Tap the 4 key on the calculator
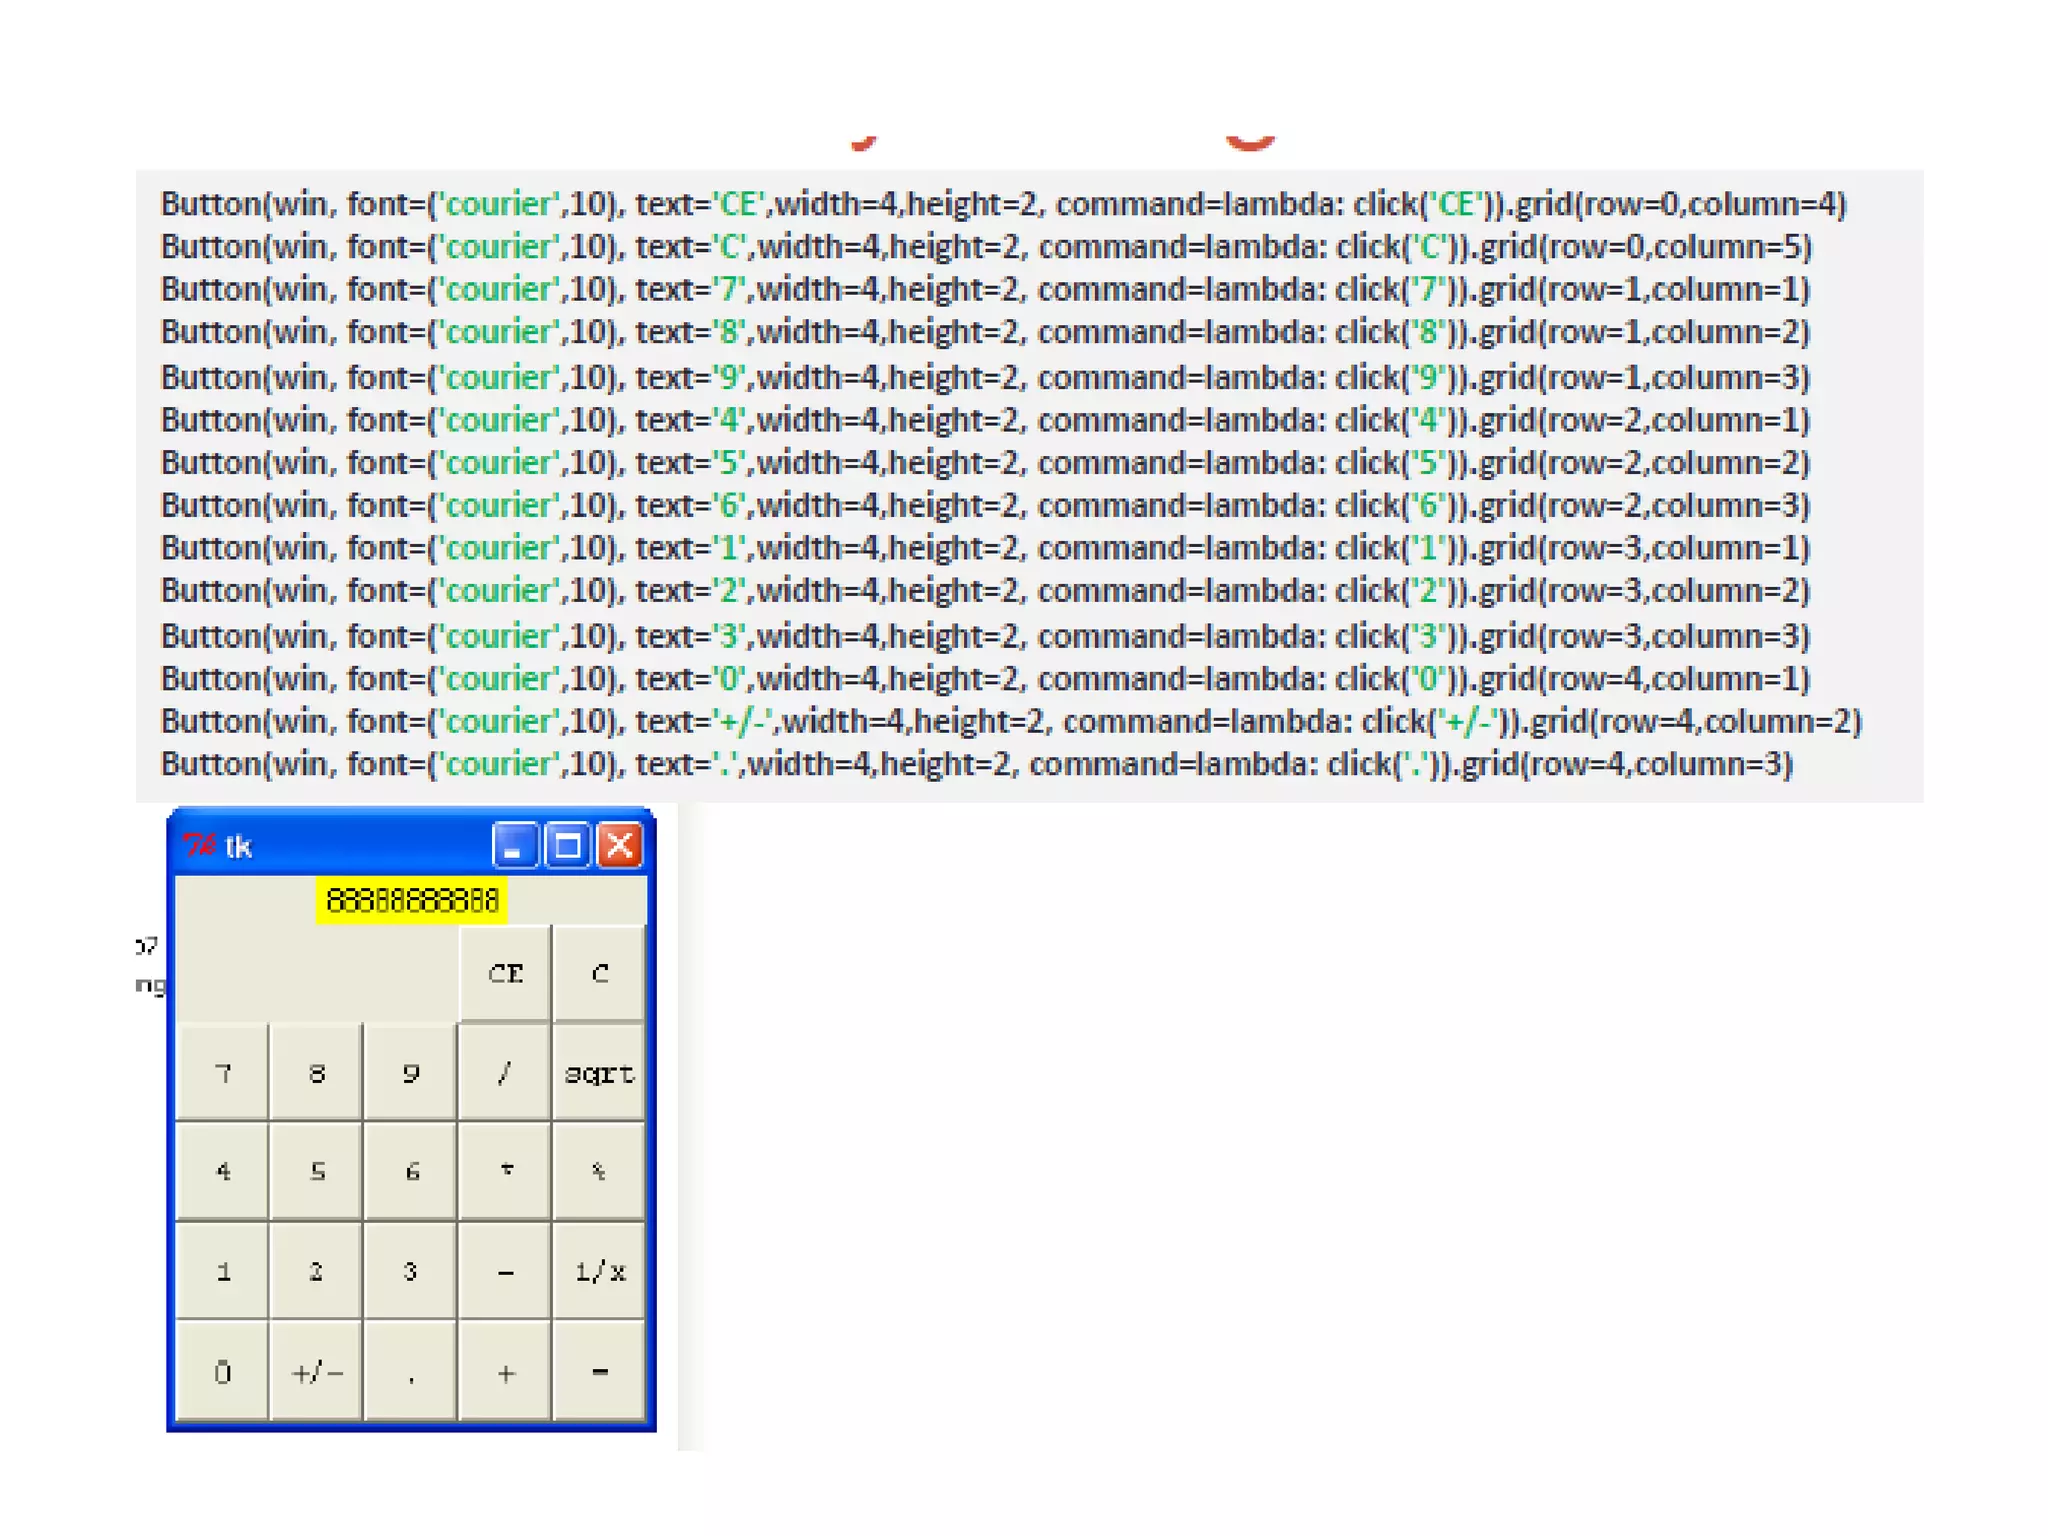Screen dimensions: 2048x1536 pyautogui.click(x=222, y=1171)
